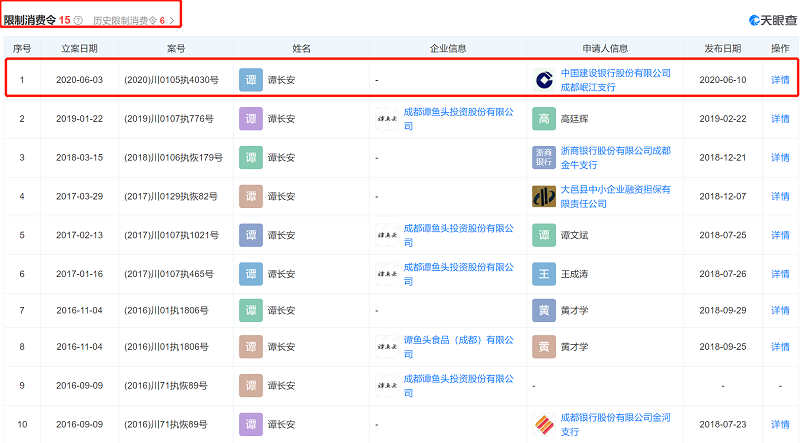Viewport: 800px width, 443px height.
Task: Click the 天眼查 logo at top right
Action: tap(772, 20)
